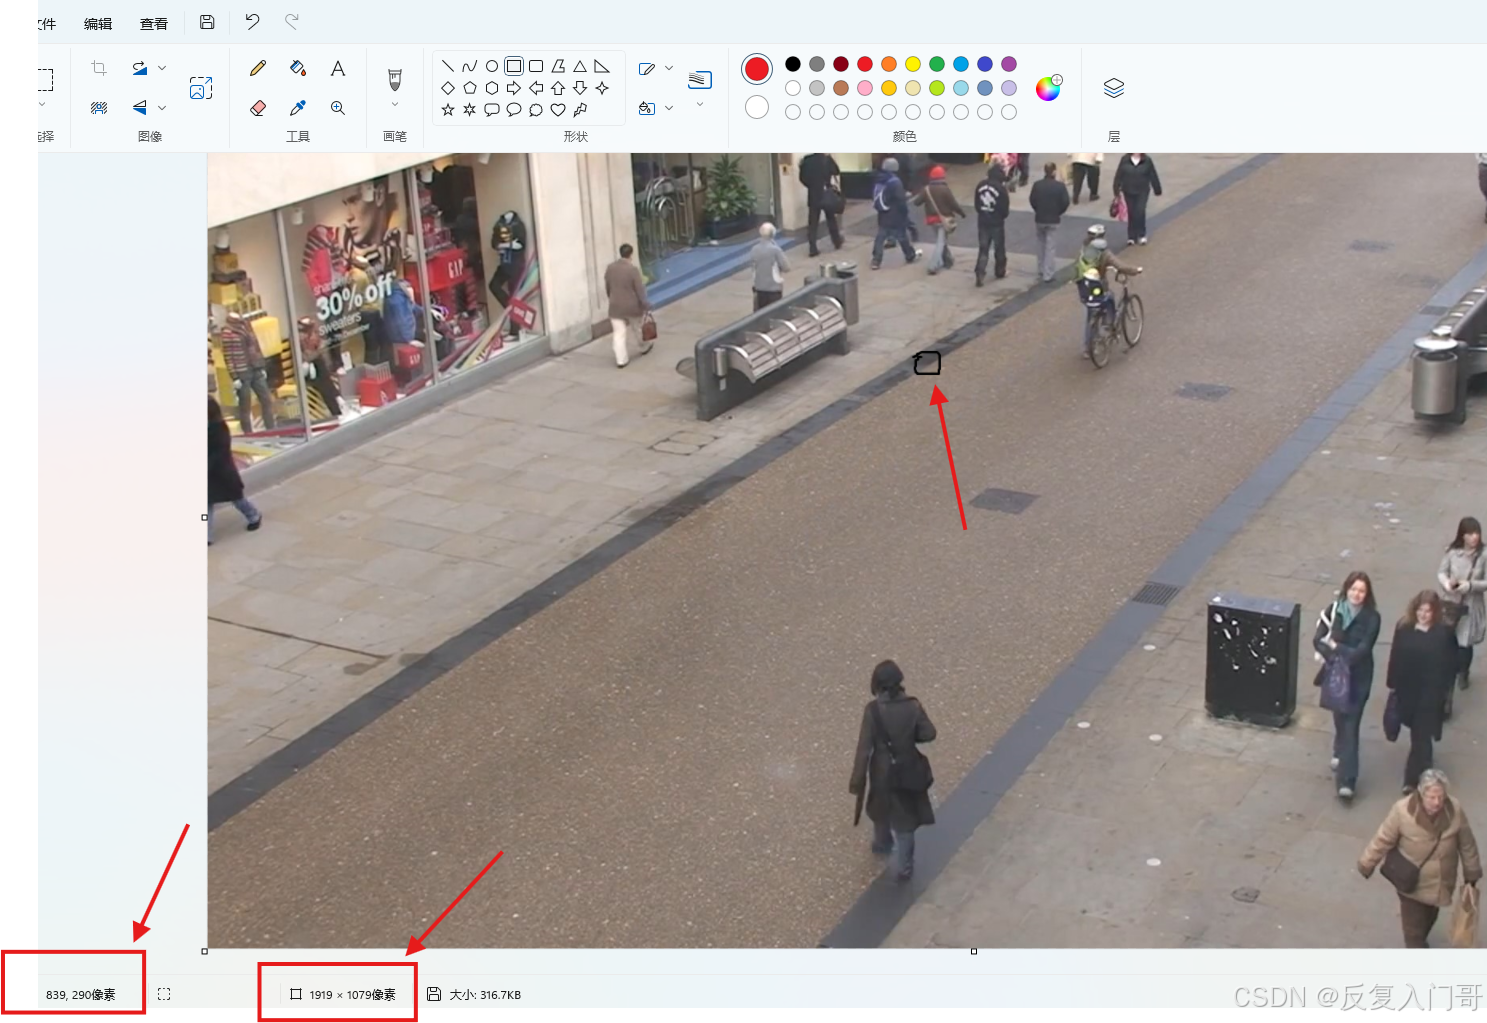Click the selection size icon in status bar
Viewport: 1487px width, 1023px height.
(164, 994)
